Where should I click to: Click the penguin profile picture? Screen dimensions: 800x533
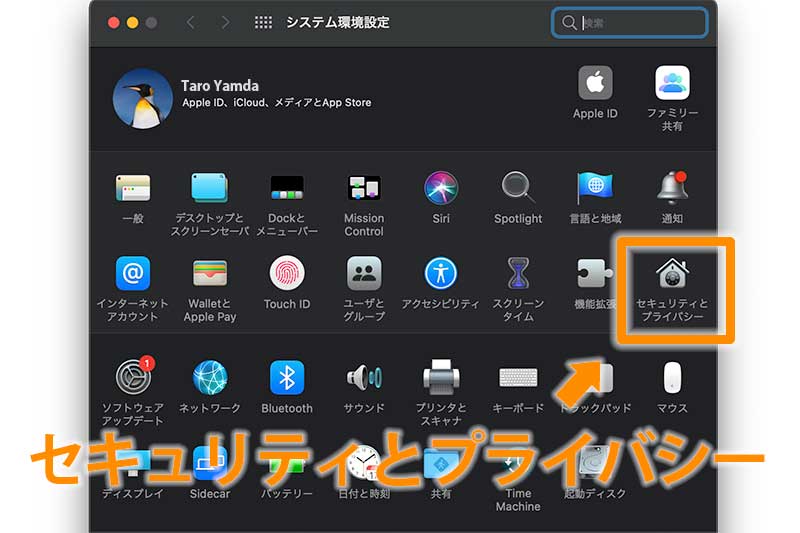point(143,99)
